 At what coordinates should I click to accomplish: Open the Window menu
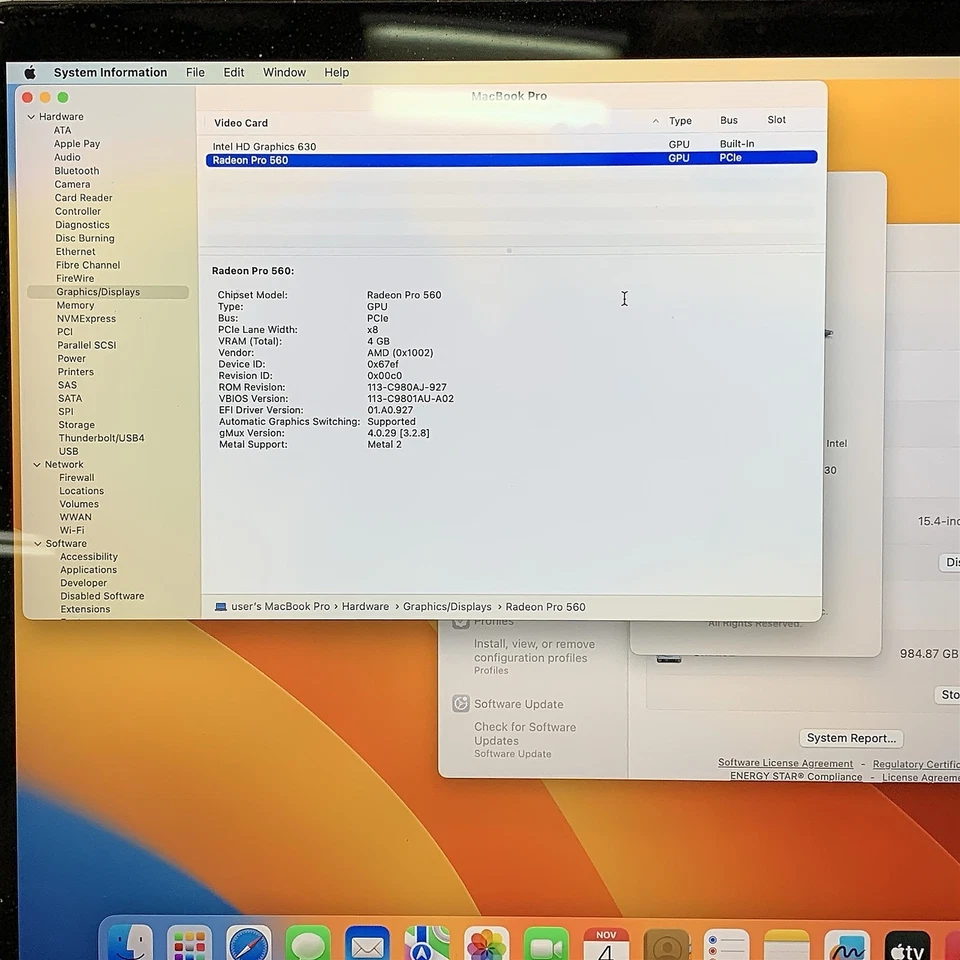pos(284,72)
